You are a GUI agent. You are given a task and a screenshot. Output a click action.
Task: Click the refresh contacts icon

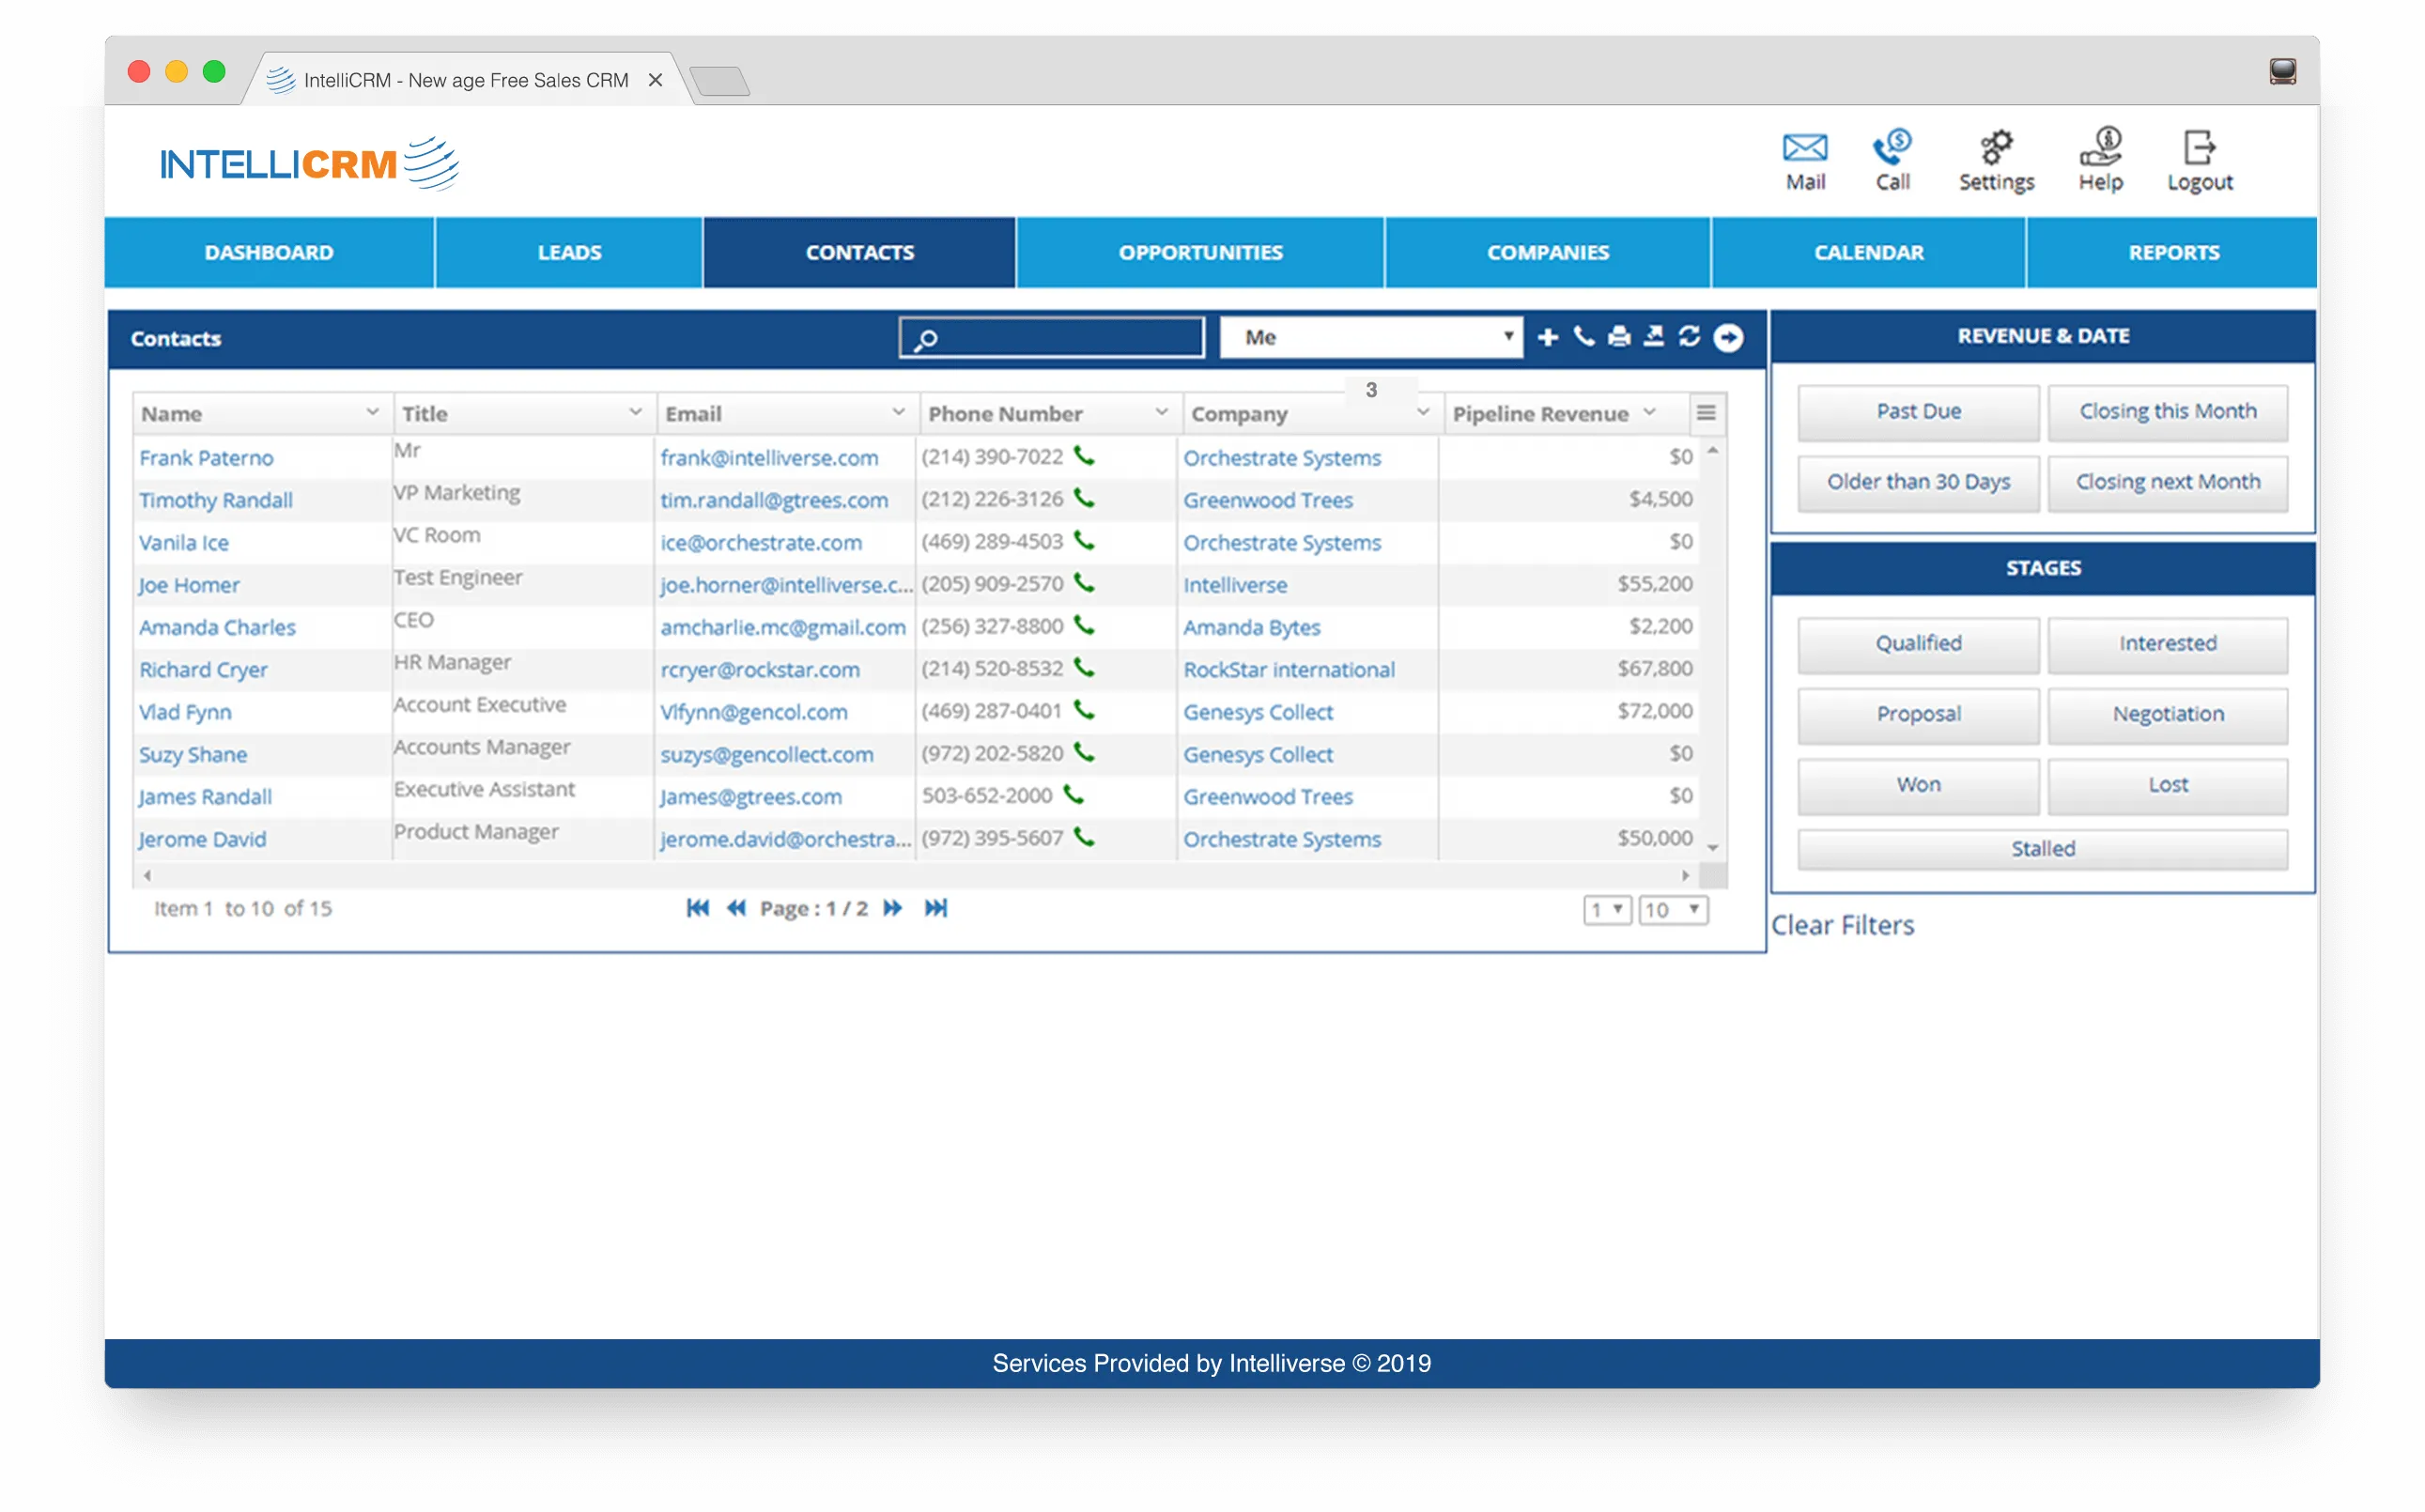tap(1689, 337)
